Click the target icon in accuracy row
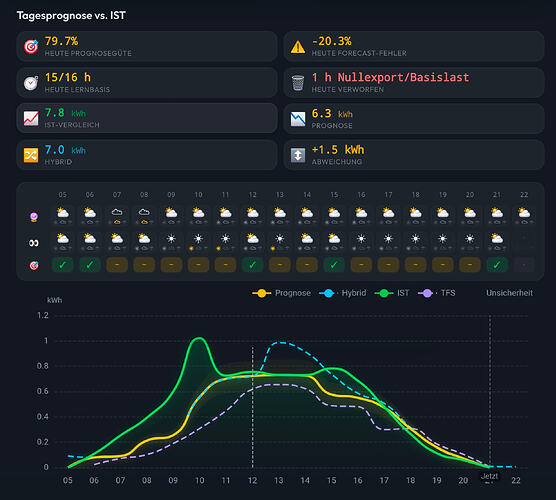556x500 pixels. click(x=34, y=265)
